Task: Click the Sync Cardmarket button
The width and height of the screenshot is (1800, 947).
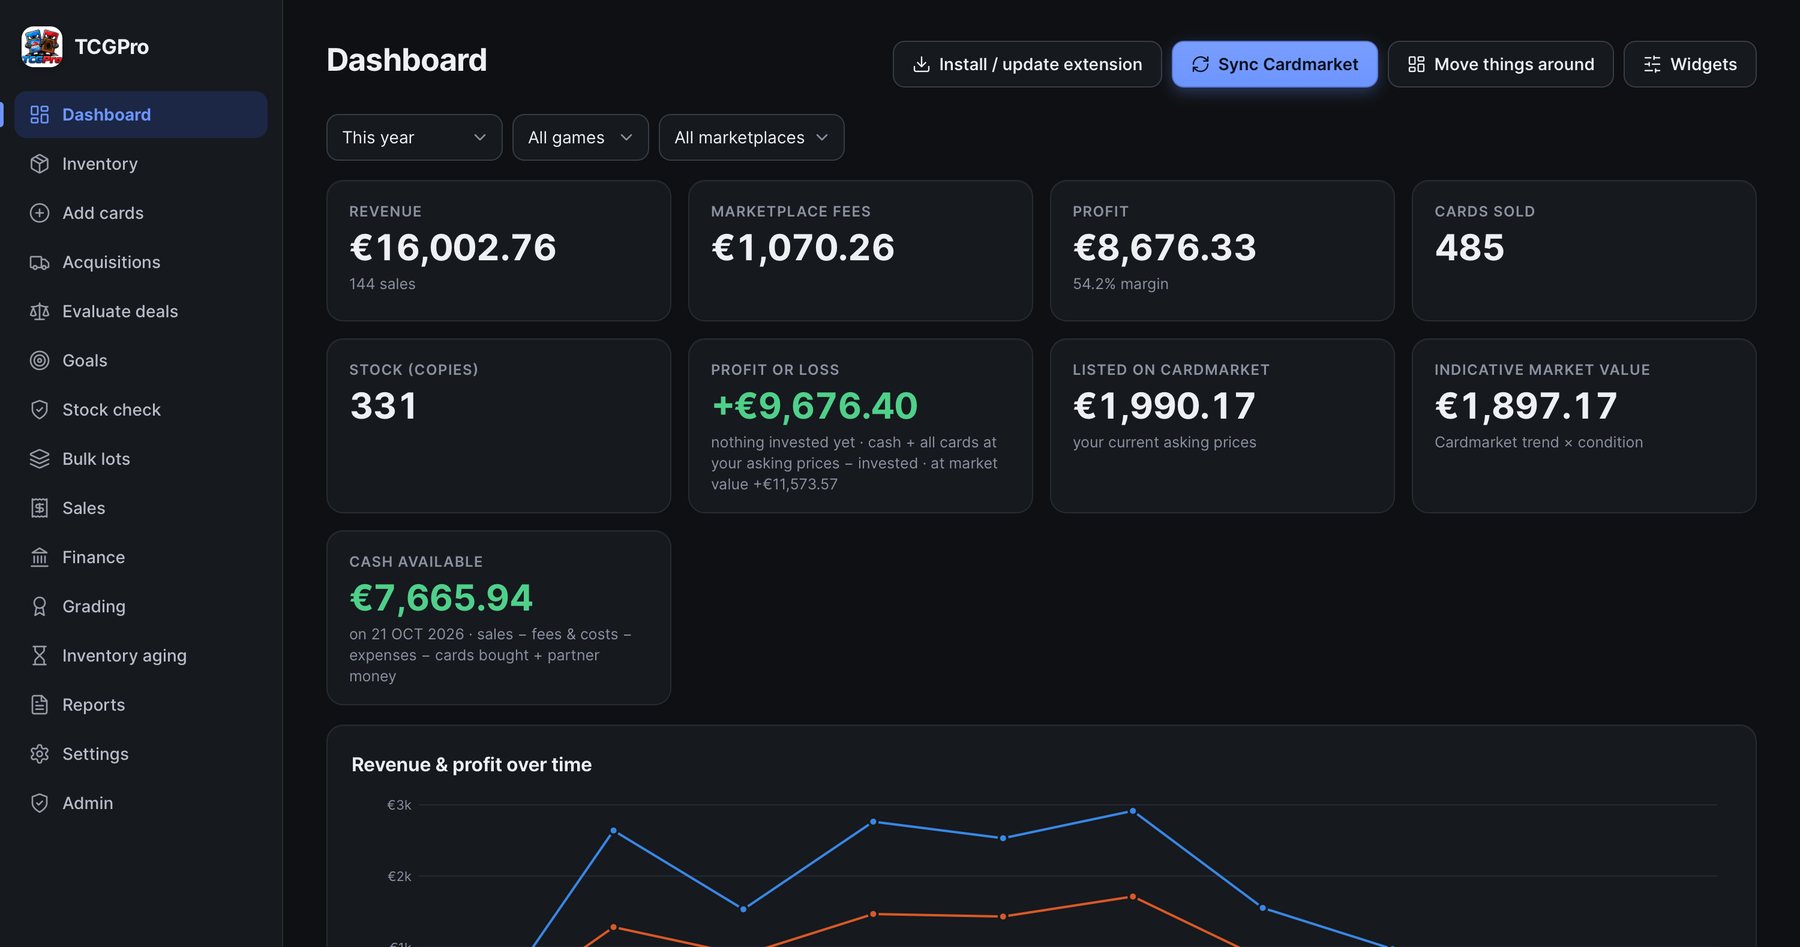Action: [x=1274, y=64]
